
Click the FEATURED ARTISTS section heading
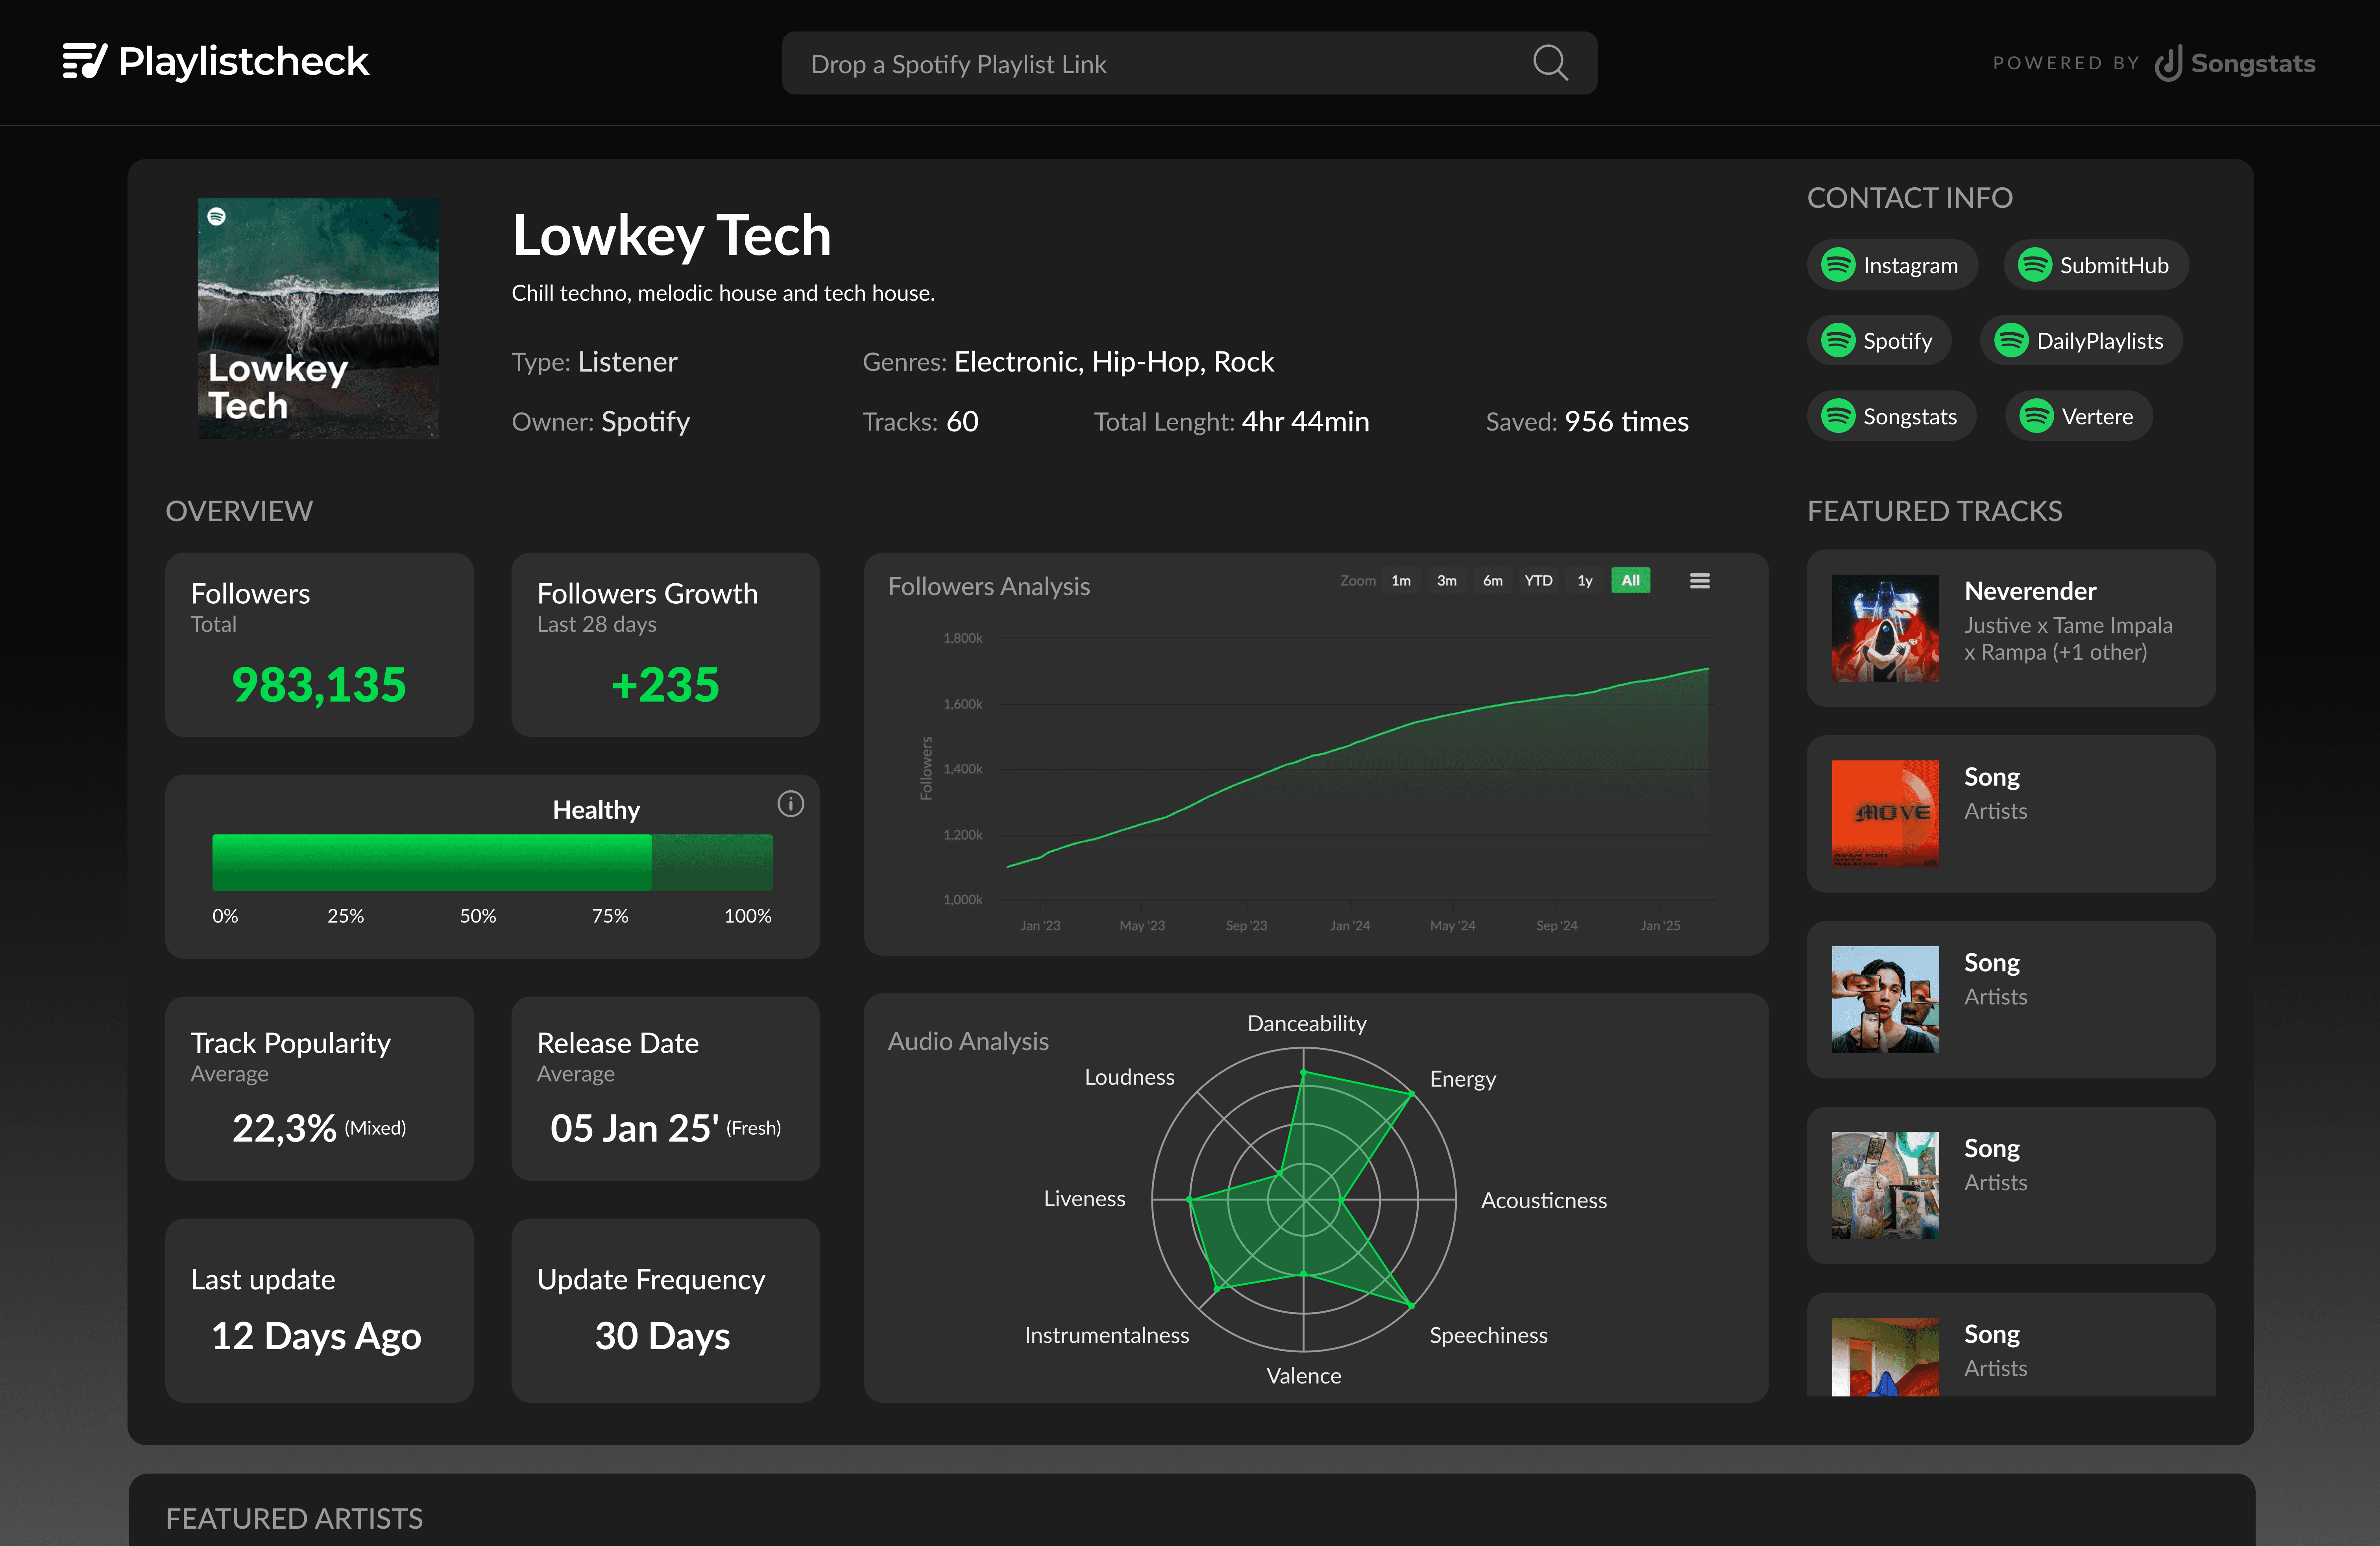(x=294, y=1519)
